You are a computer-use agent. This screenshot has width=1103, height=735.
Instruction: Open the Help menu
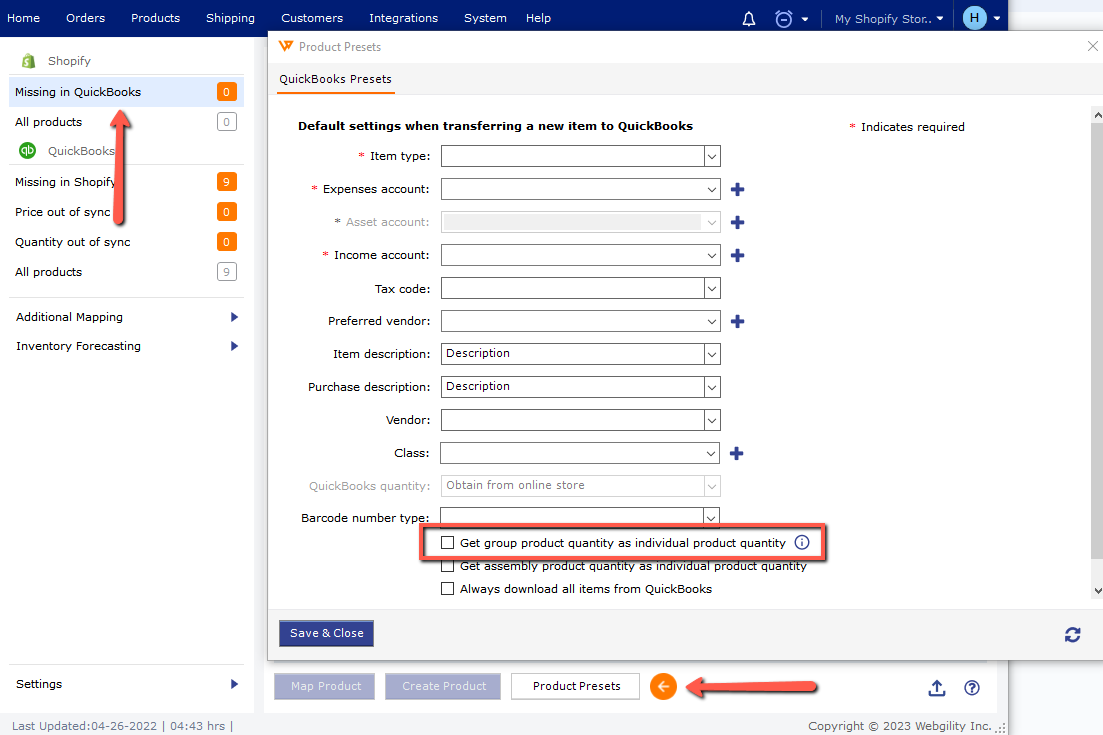pos(538,18)
